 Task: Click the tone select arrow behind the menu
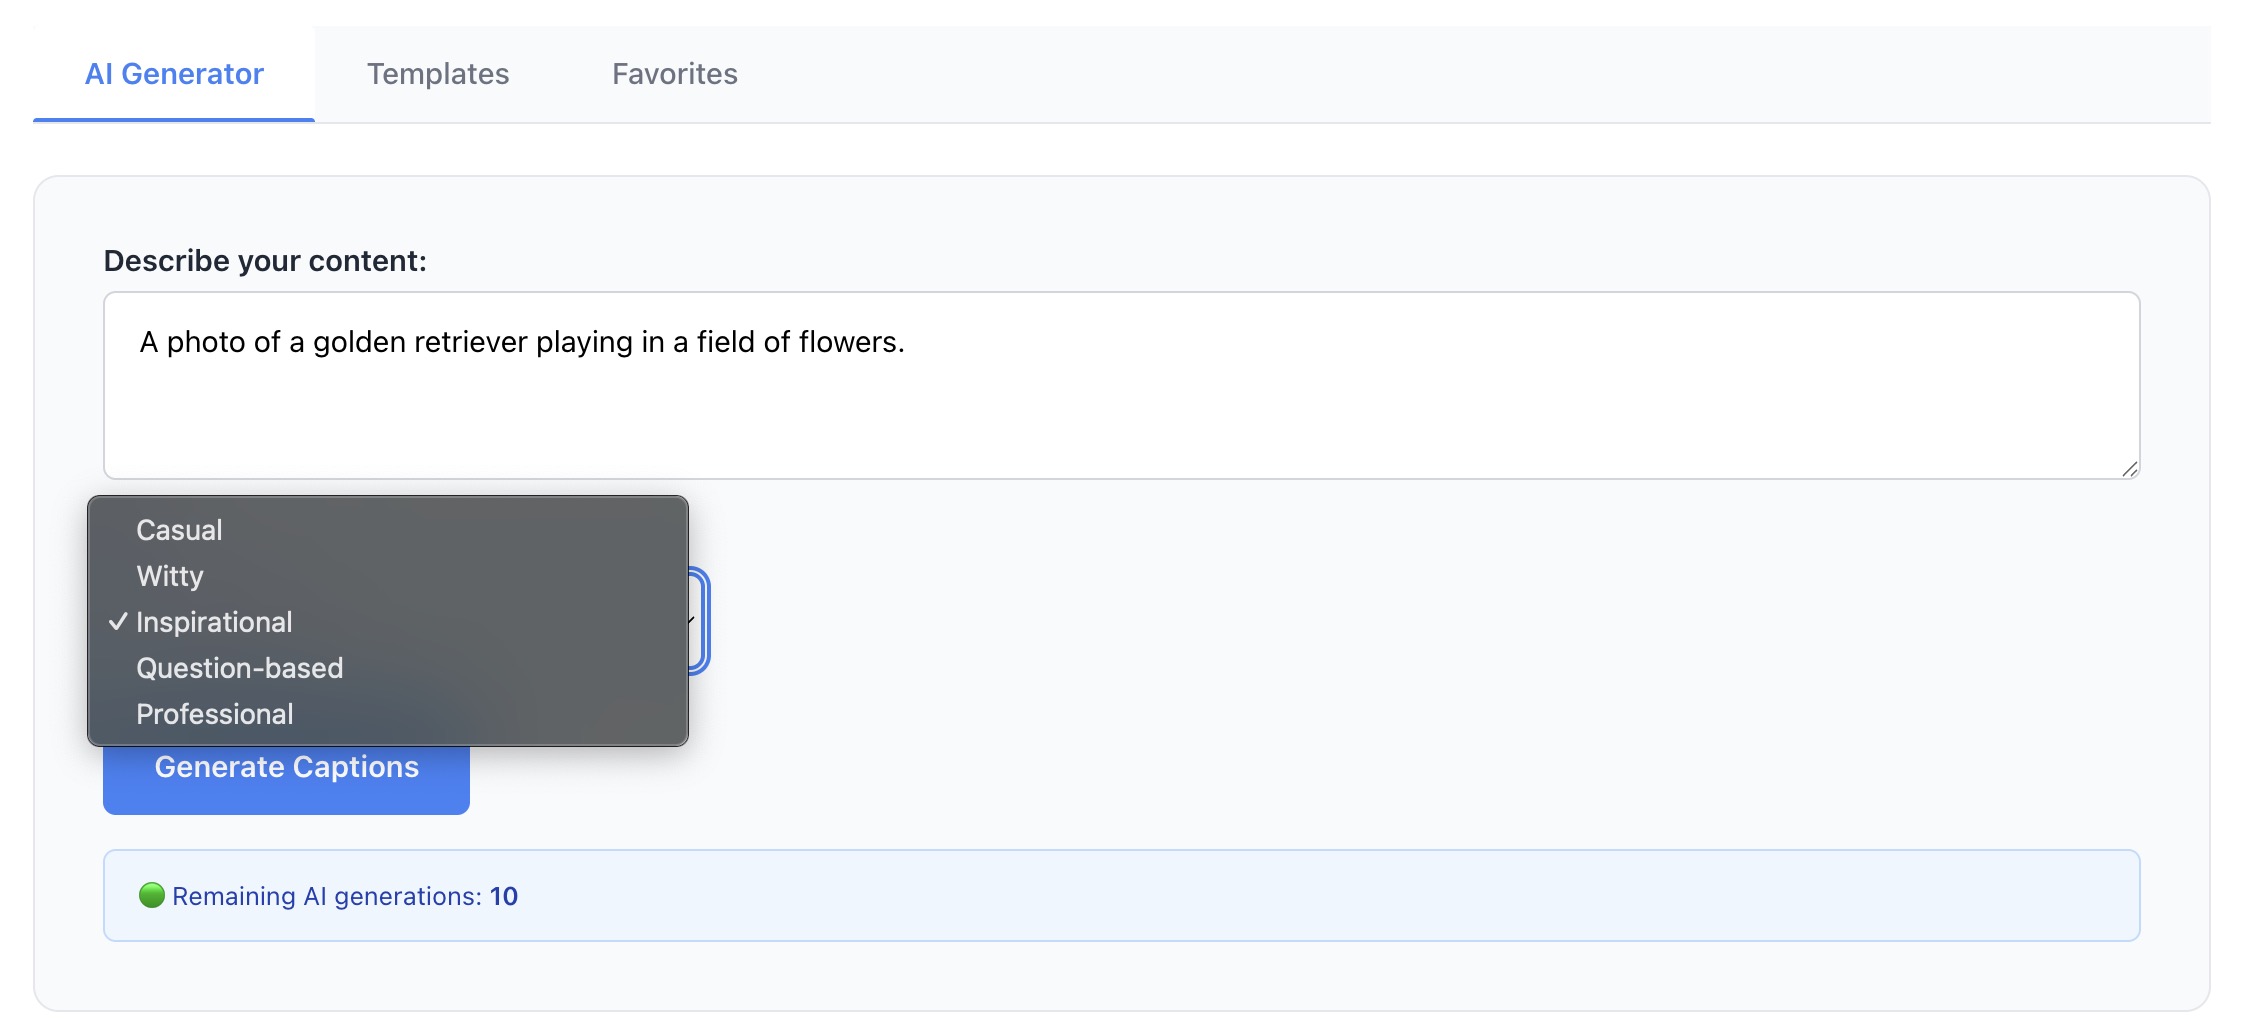692,620
